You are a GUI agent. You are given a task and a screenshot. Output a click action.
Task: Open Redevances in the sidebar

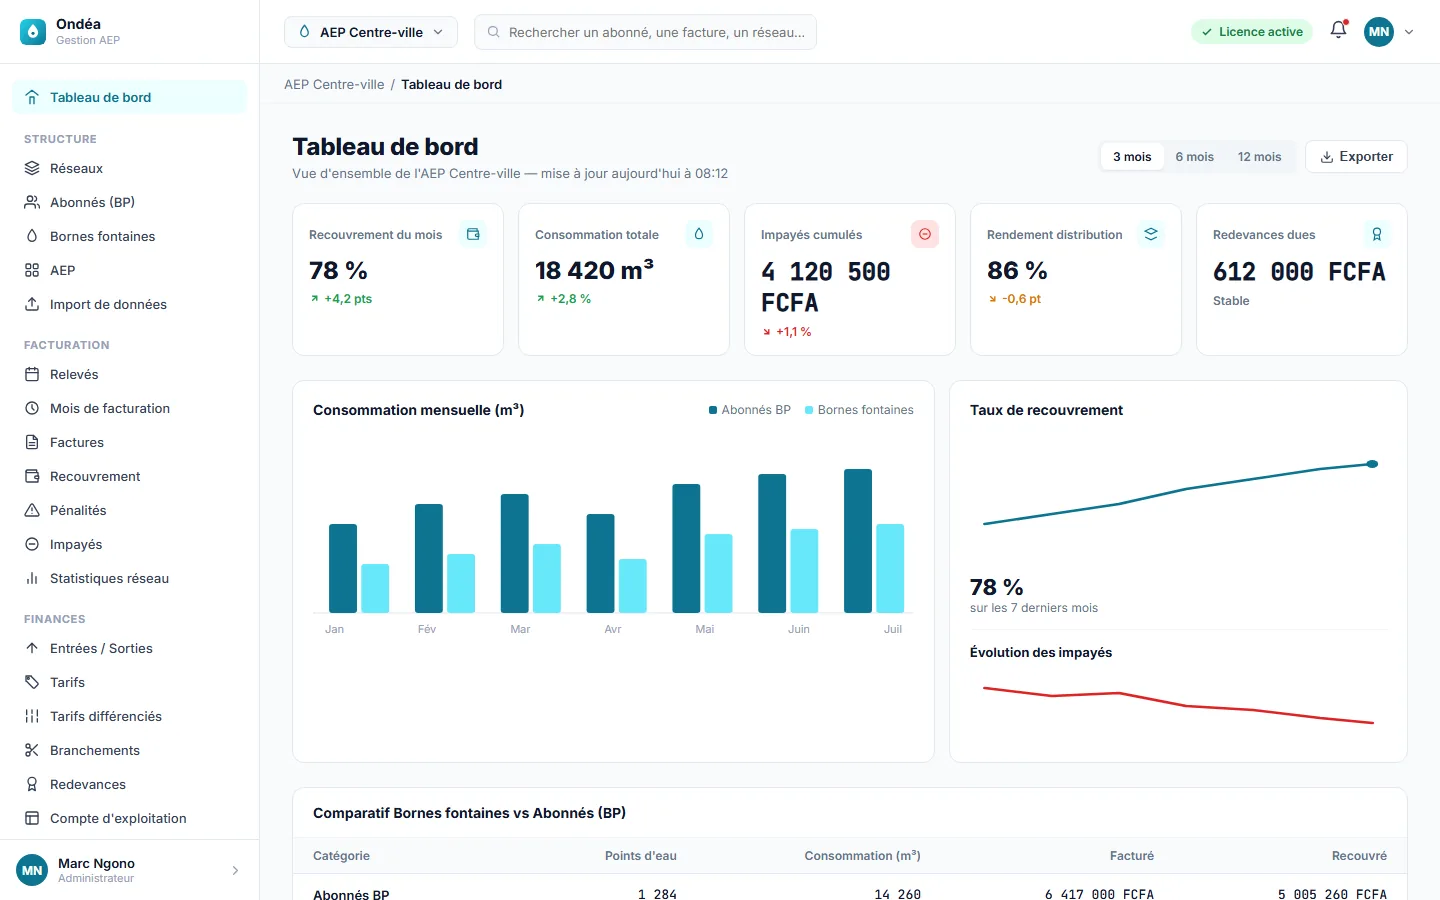click(129, 784)
